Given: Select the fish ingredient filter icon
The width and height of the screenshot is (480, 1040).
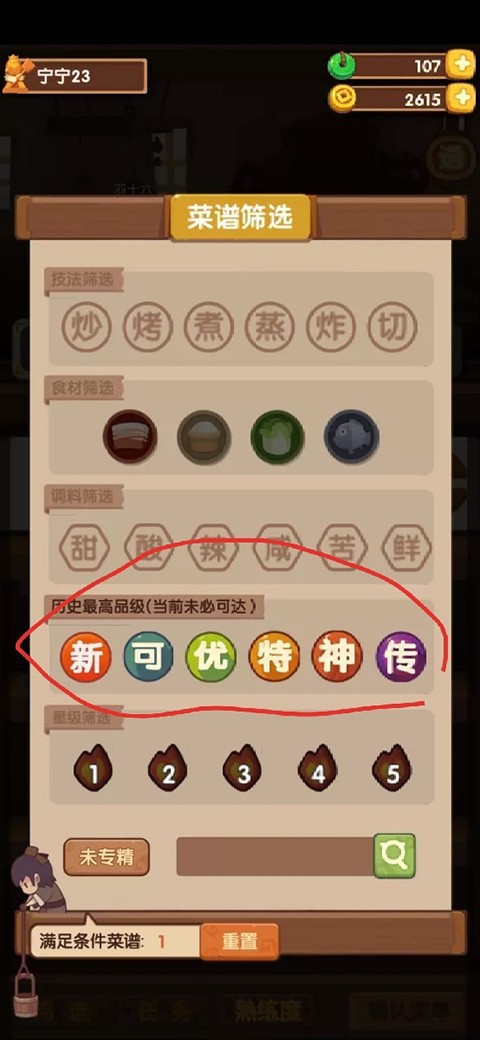Looking at the screenshot, I should [x=351, y=437].
